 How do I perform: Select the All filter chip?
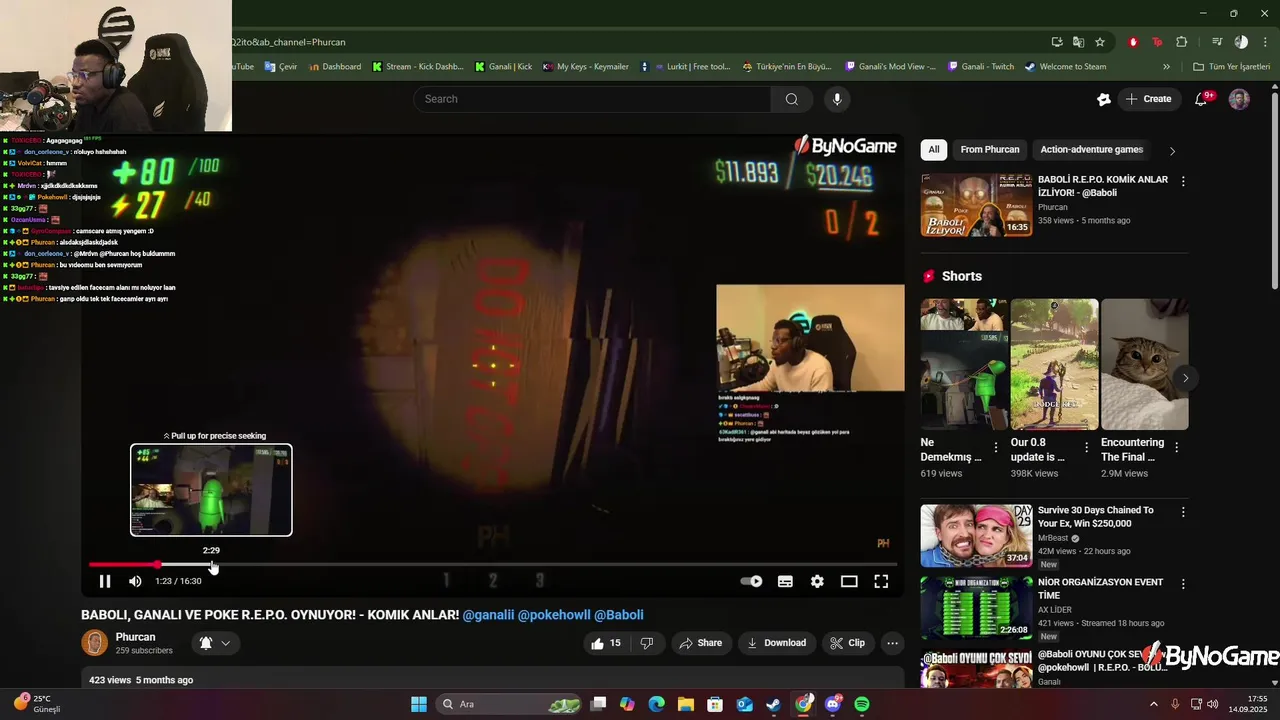[933, 150]
